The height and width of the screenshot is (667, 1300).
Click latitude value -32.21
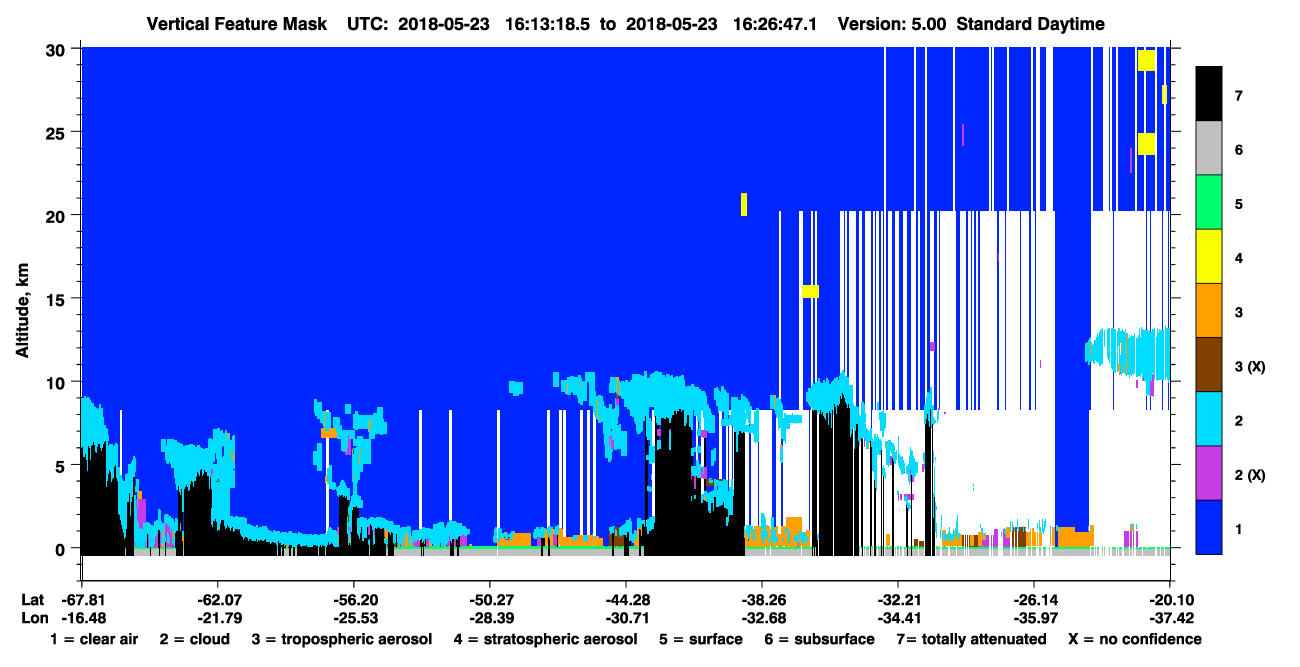(x=898, y=600)
